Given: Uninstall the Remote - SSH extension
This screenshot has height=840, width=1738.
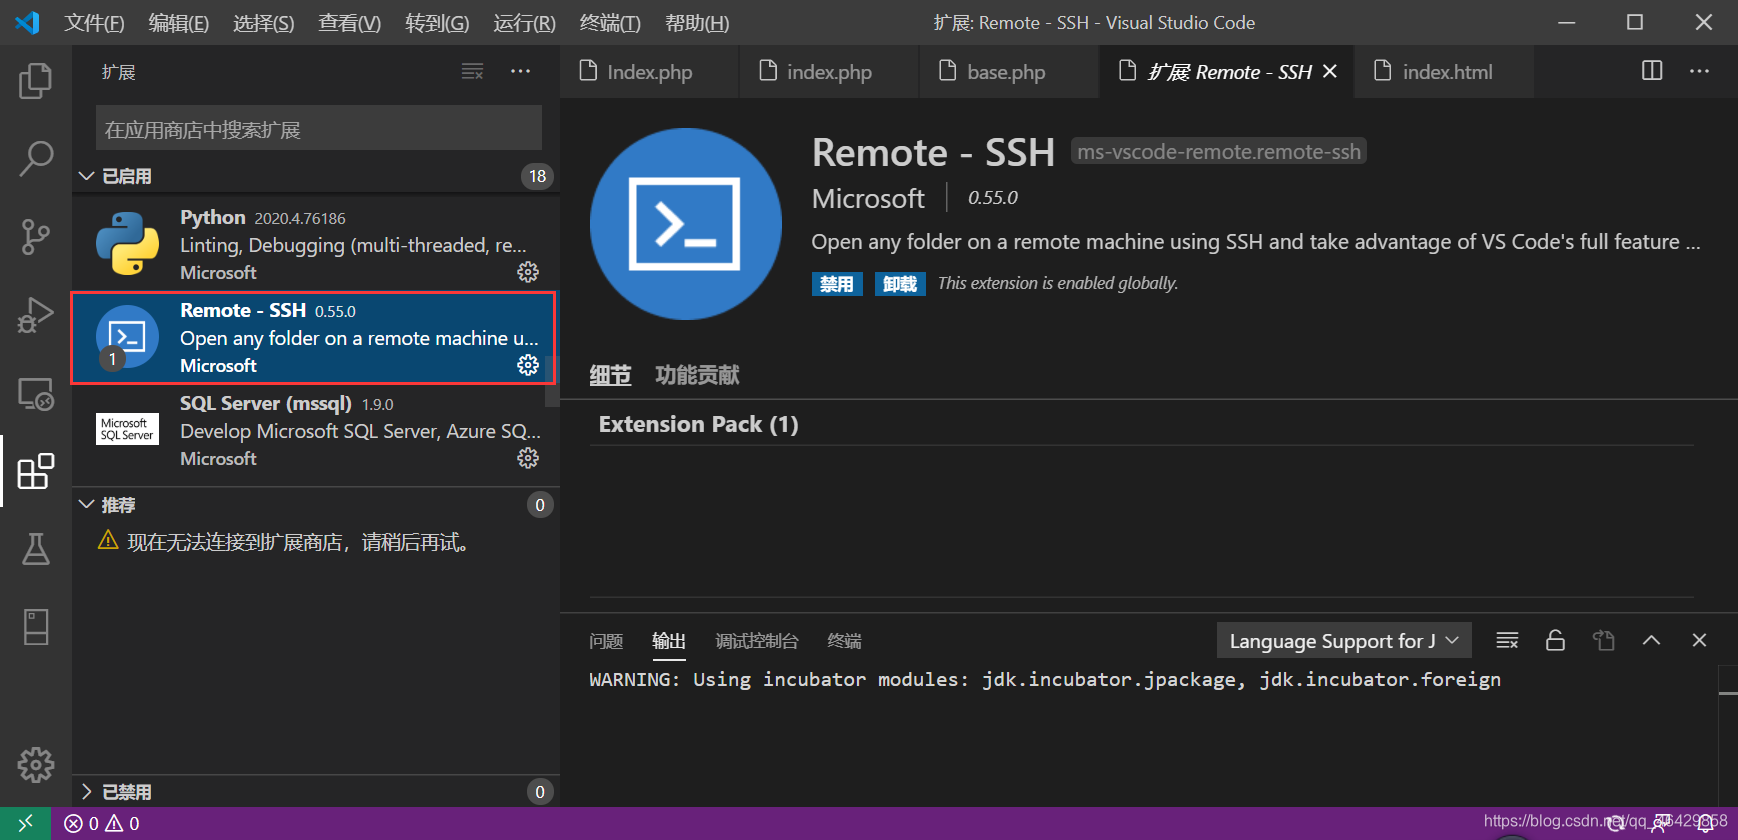Looking at the screenshot, I should [x=900, y=284].
